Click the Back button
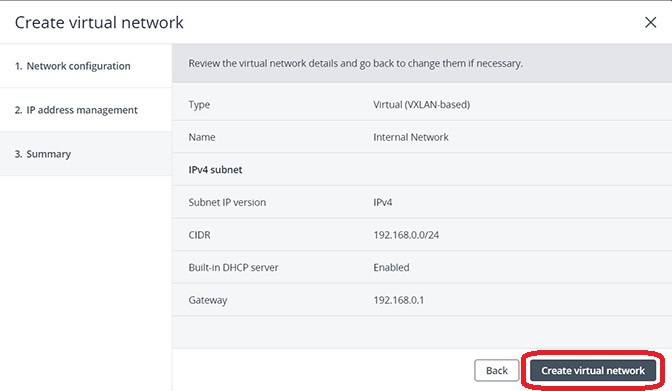The height and width of the screenshot is (391, 672). 496,370
